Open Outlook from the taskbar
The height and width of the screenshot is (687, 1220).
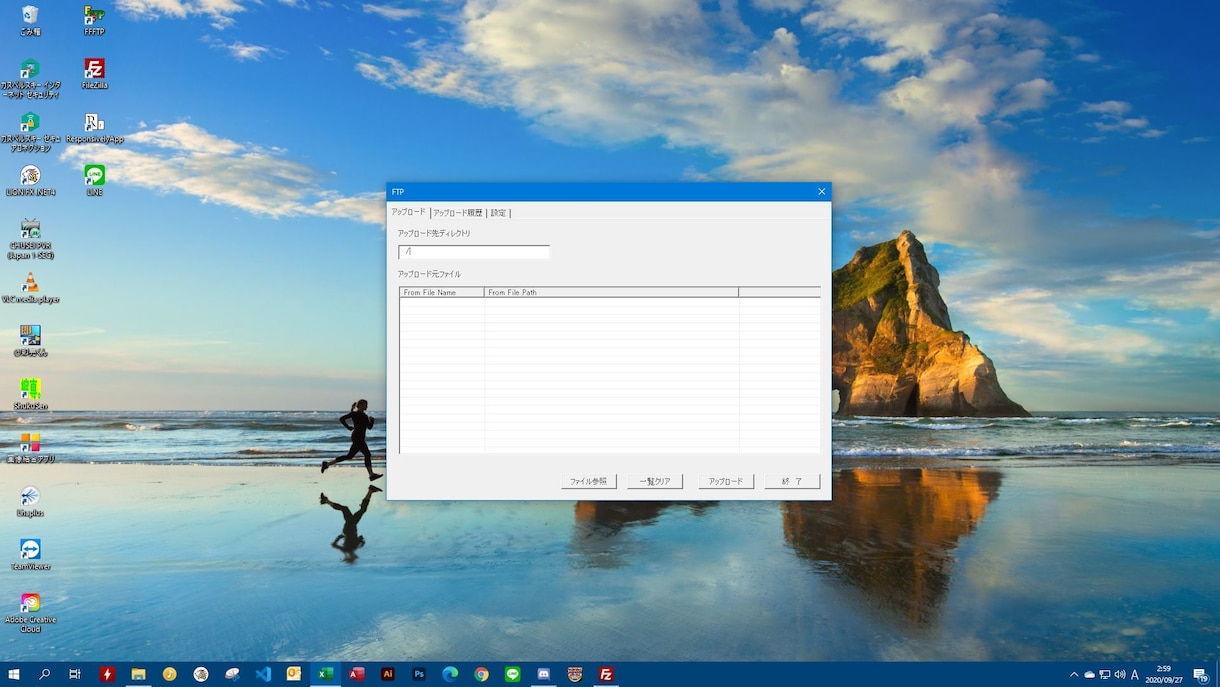tap(294, 674)
